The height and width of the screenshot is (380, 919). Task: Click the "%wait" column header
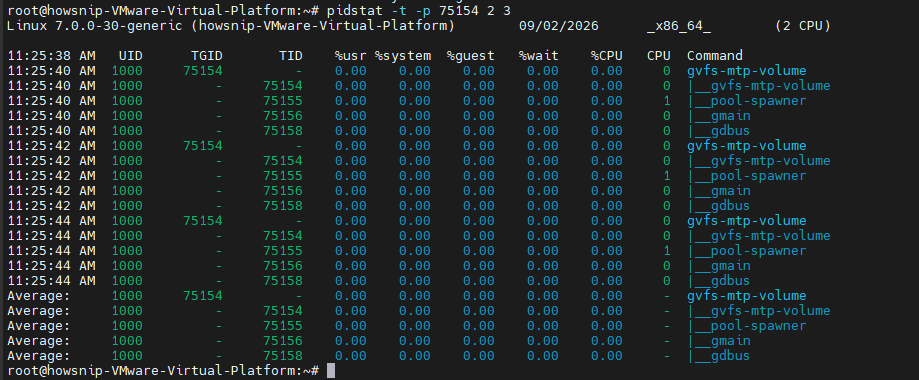pyautogui.click(x=539, y=56)
